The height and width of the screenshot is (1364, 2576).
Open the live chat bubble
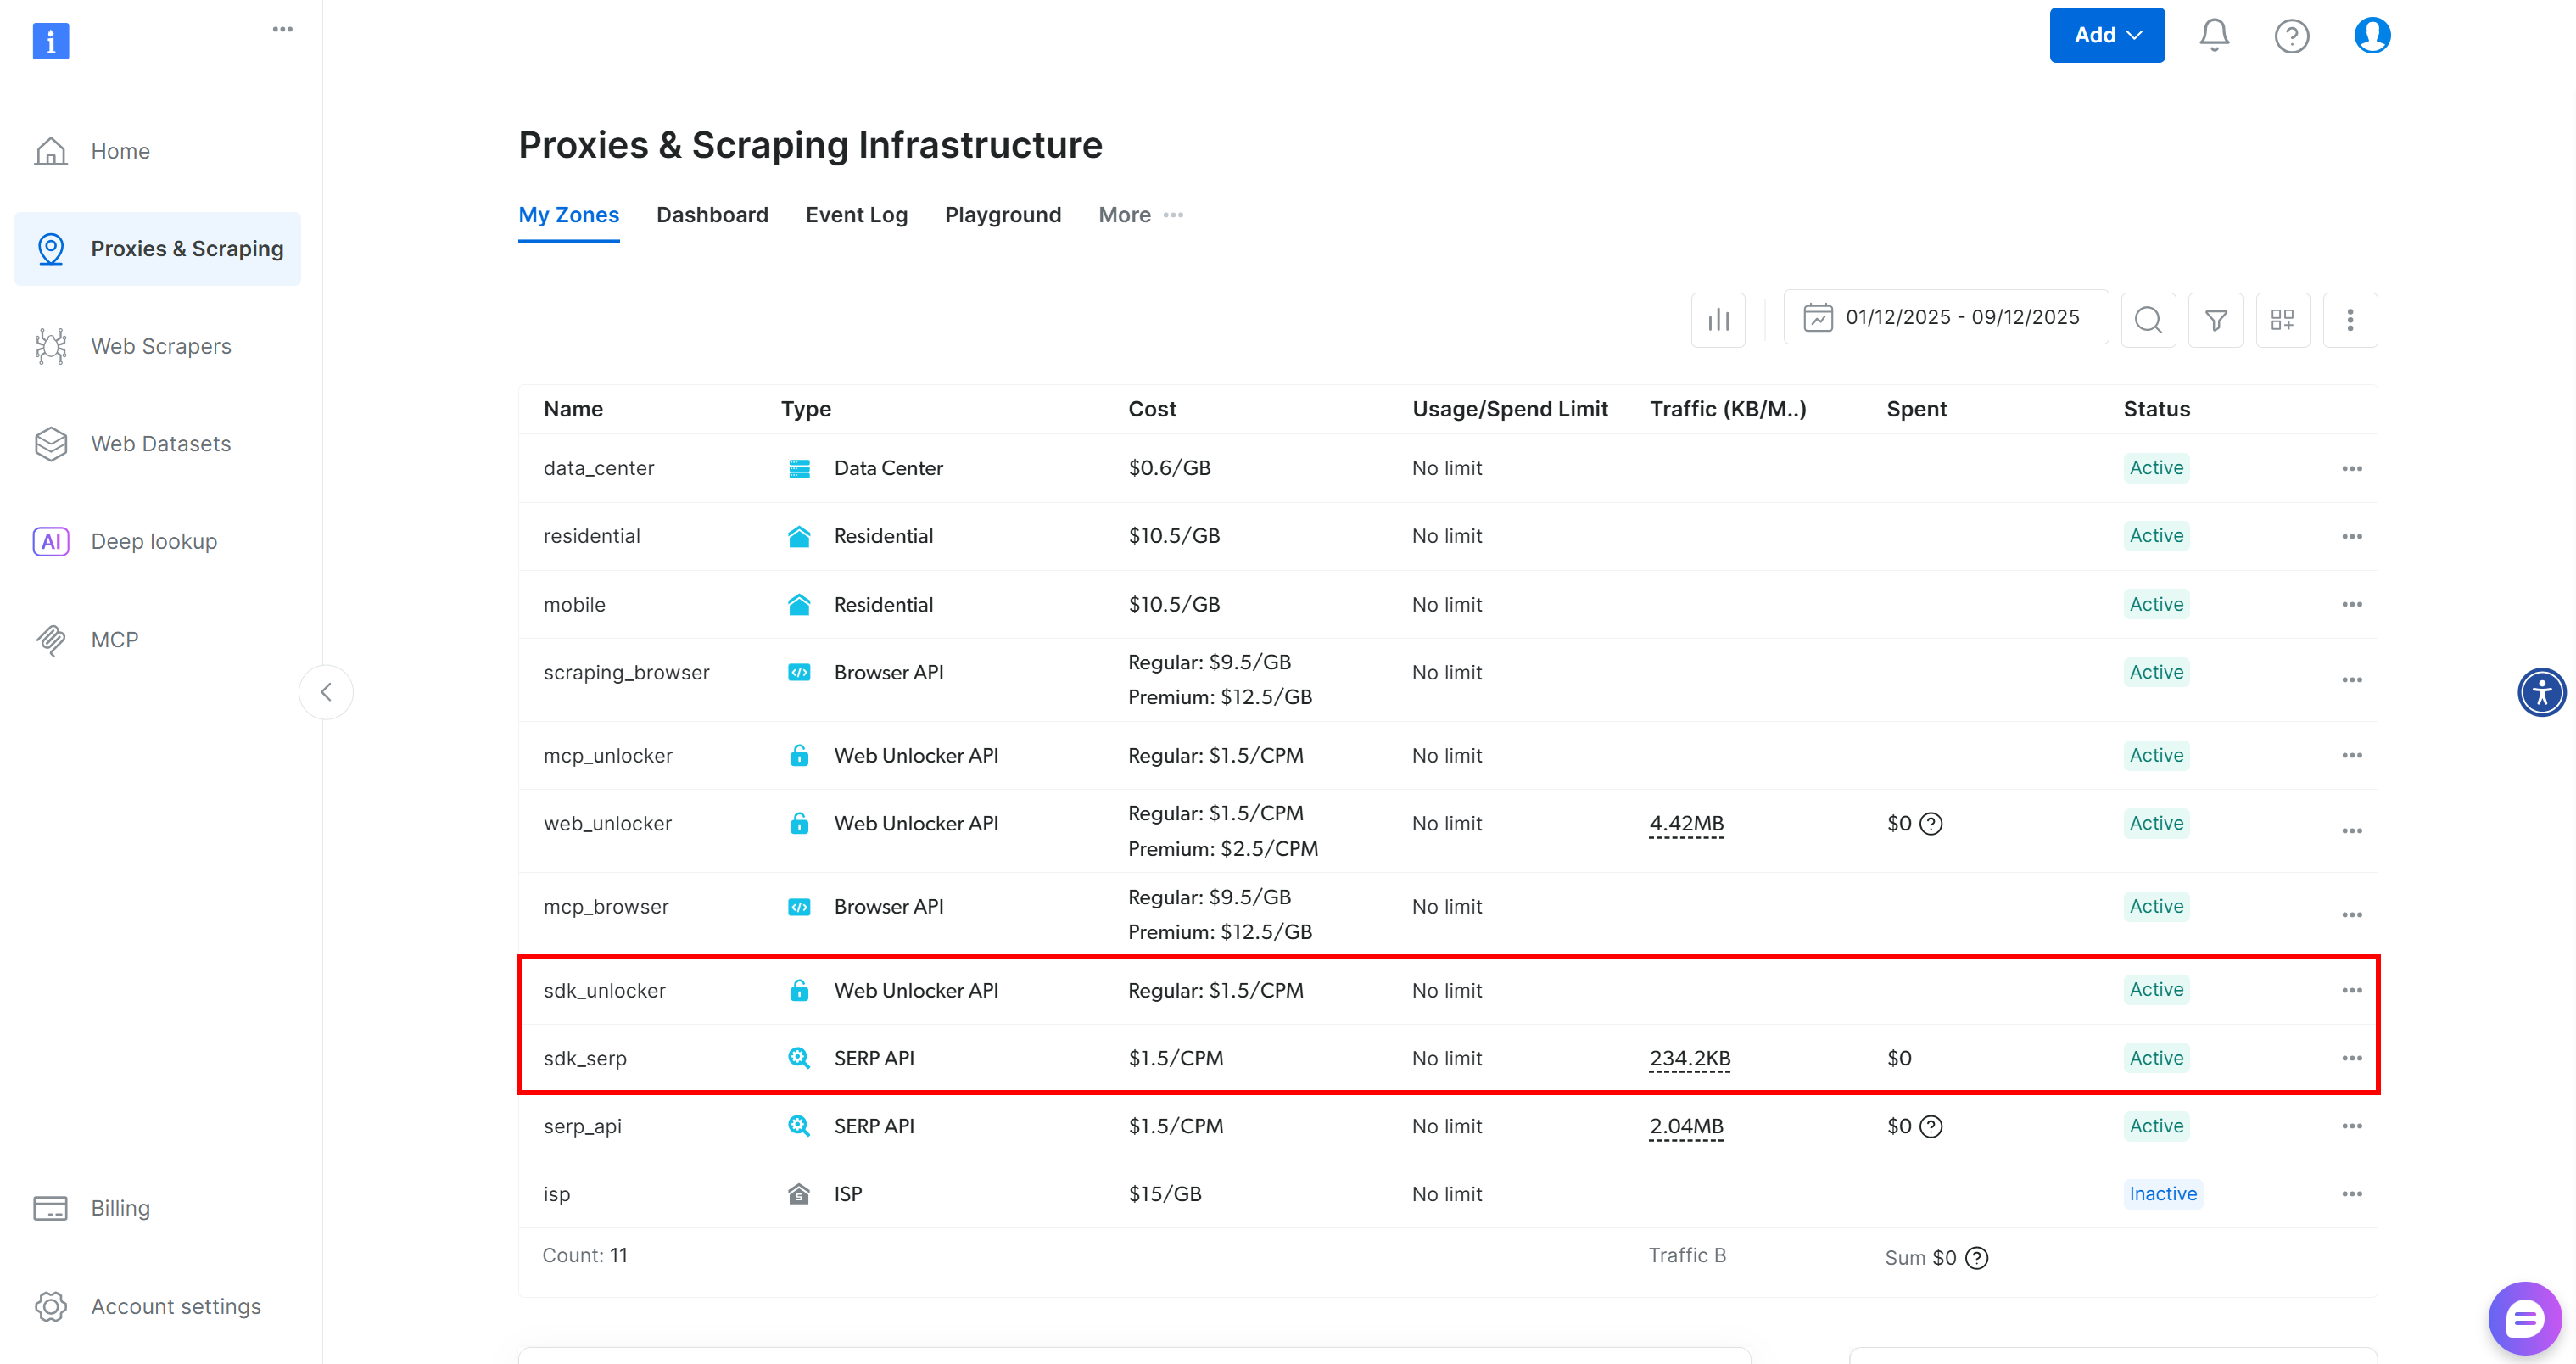[2523, 1318]
